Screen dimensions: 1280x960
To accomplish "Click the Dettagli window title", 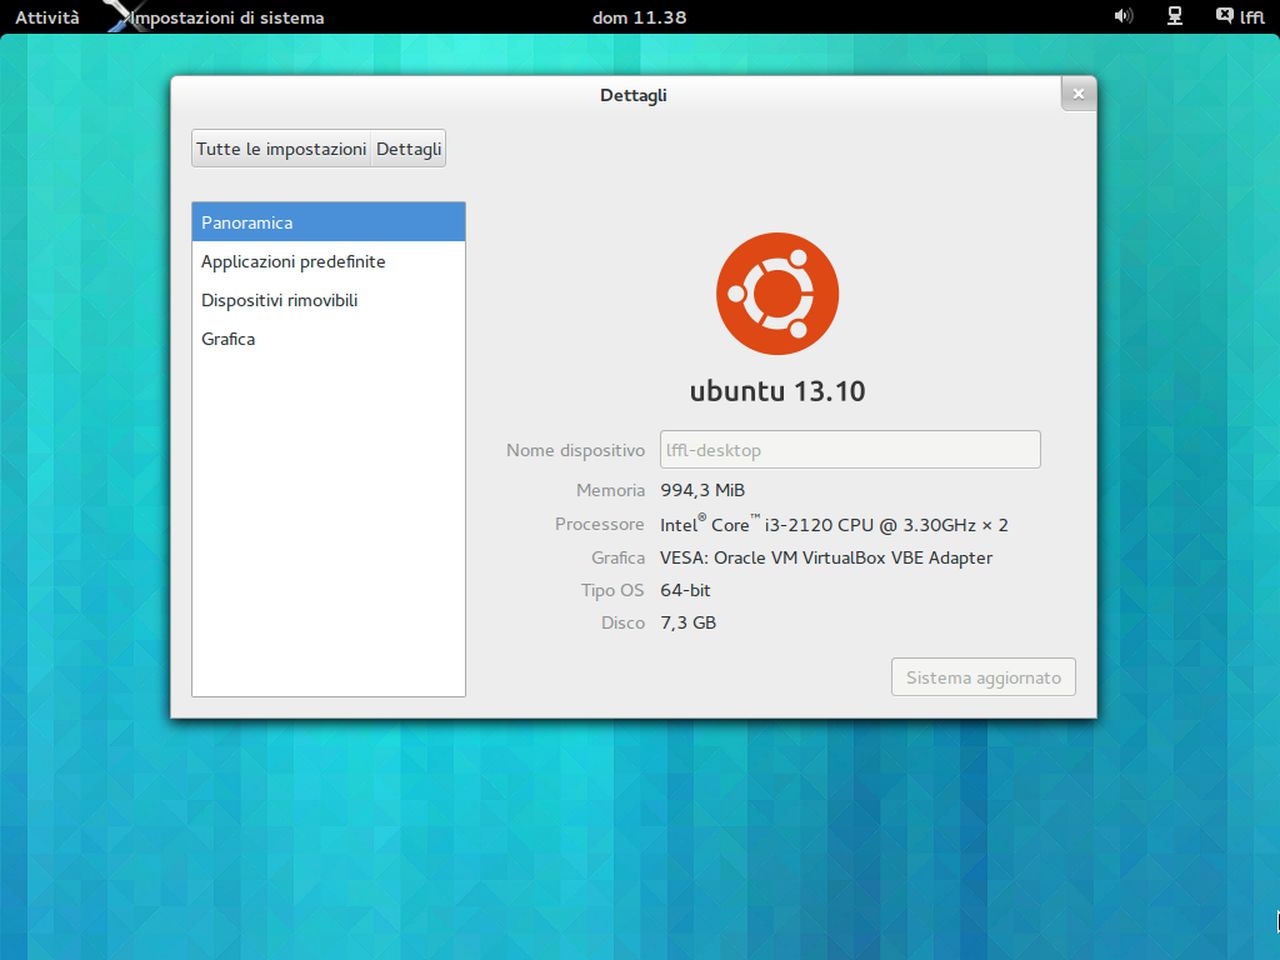I will 633,95.
